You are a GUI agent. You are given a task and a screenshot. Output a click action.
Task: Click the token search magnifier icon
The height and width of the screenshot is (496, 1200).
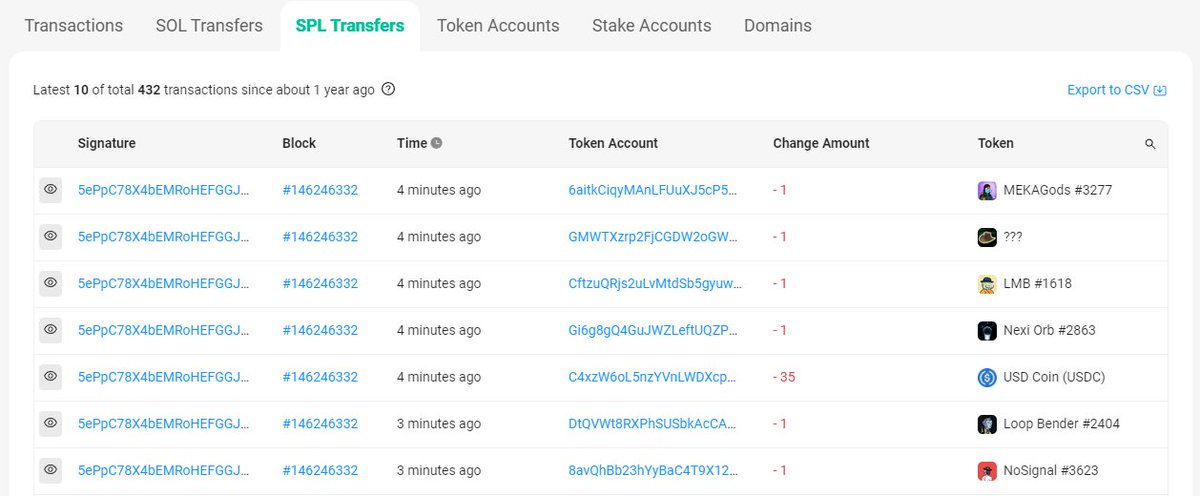[1150, 144]
